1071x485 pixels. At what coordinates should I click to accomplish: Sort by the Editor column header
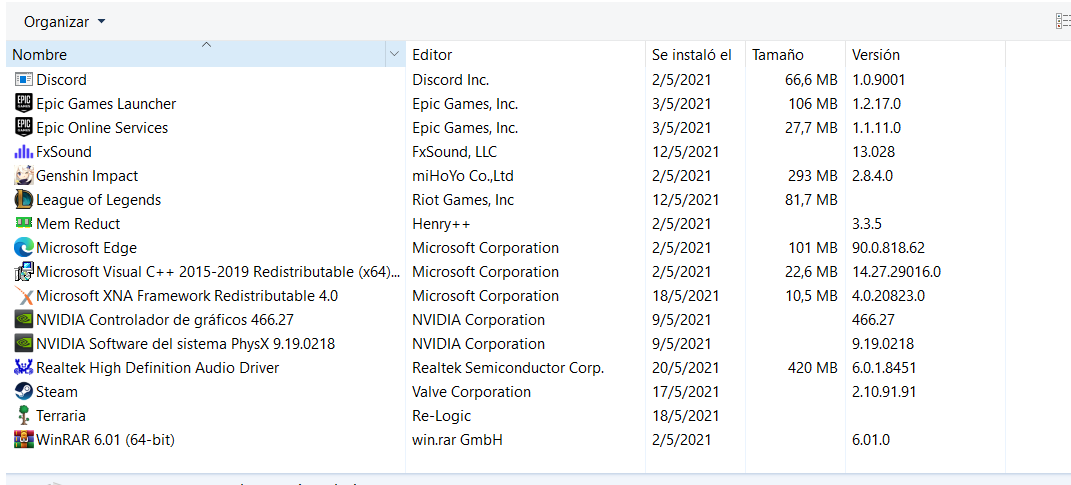point(432,55)
